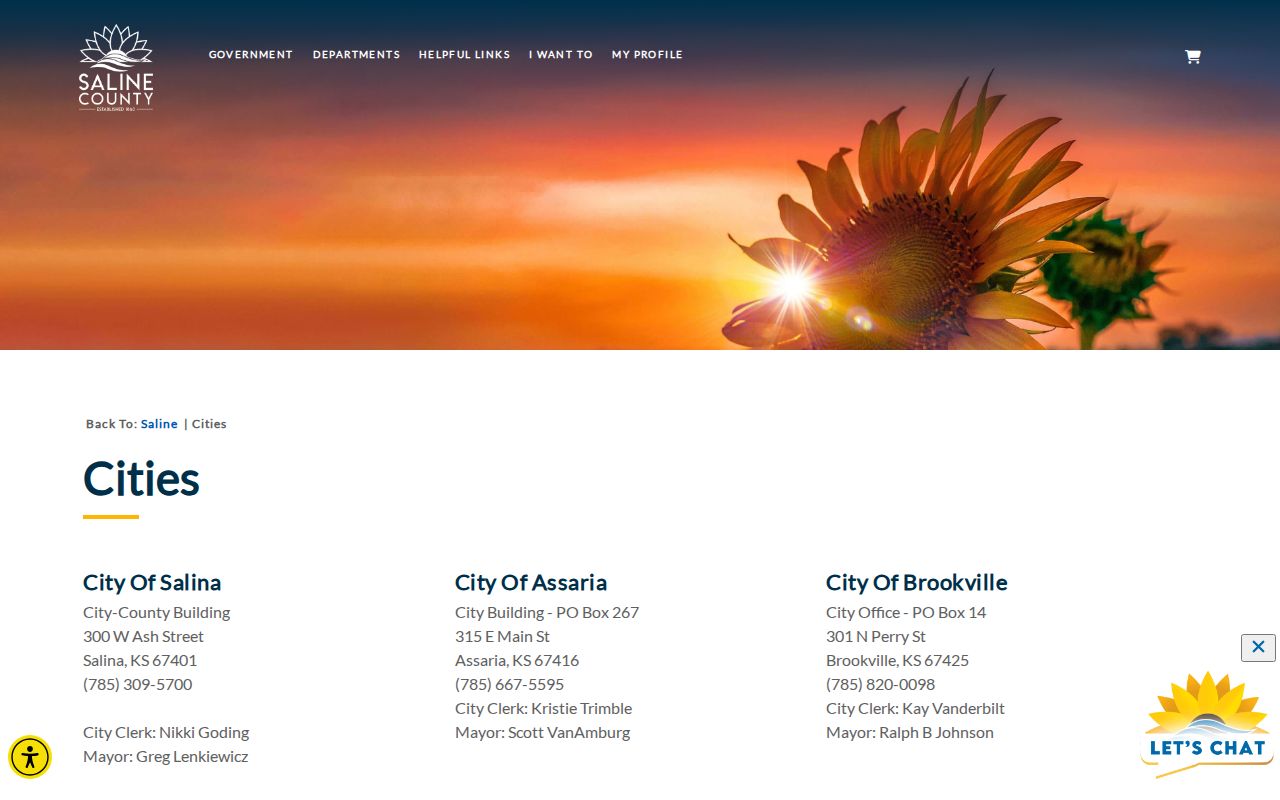Click Salina phone number (785) 309-5700

(x=138, y=684)
